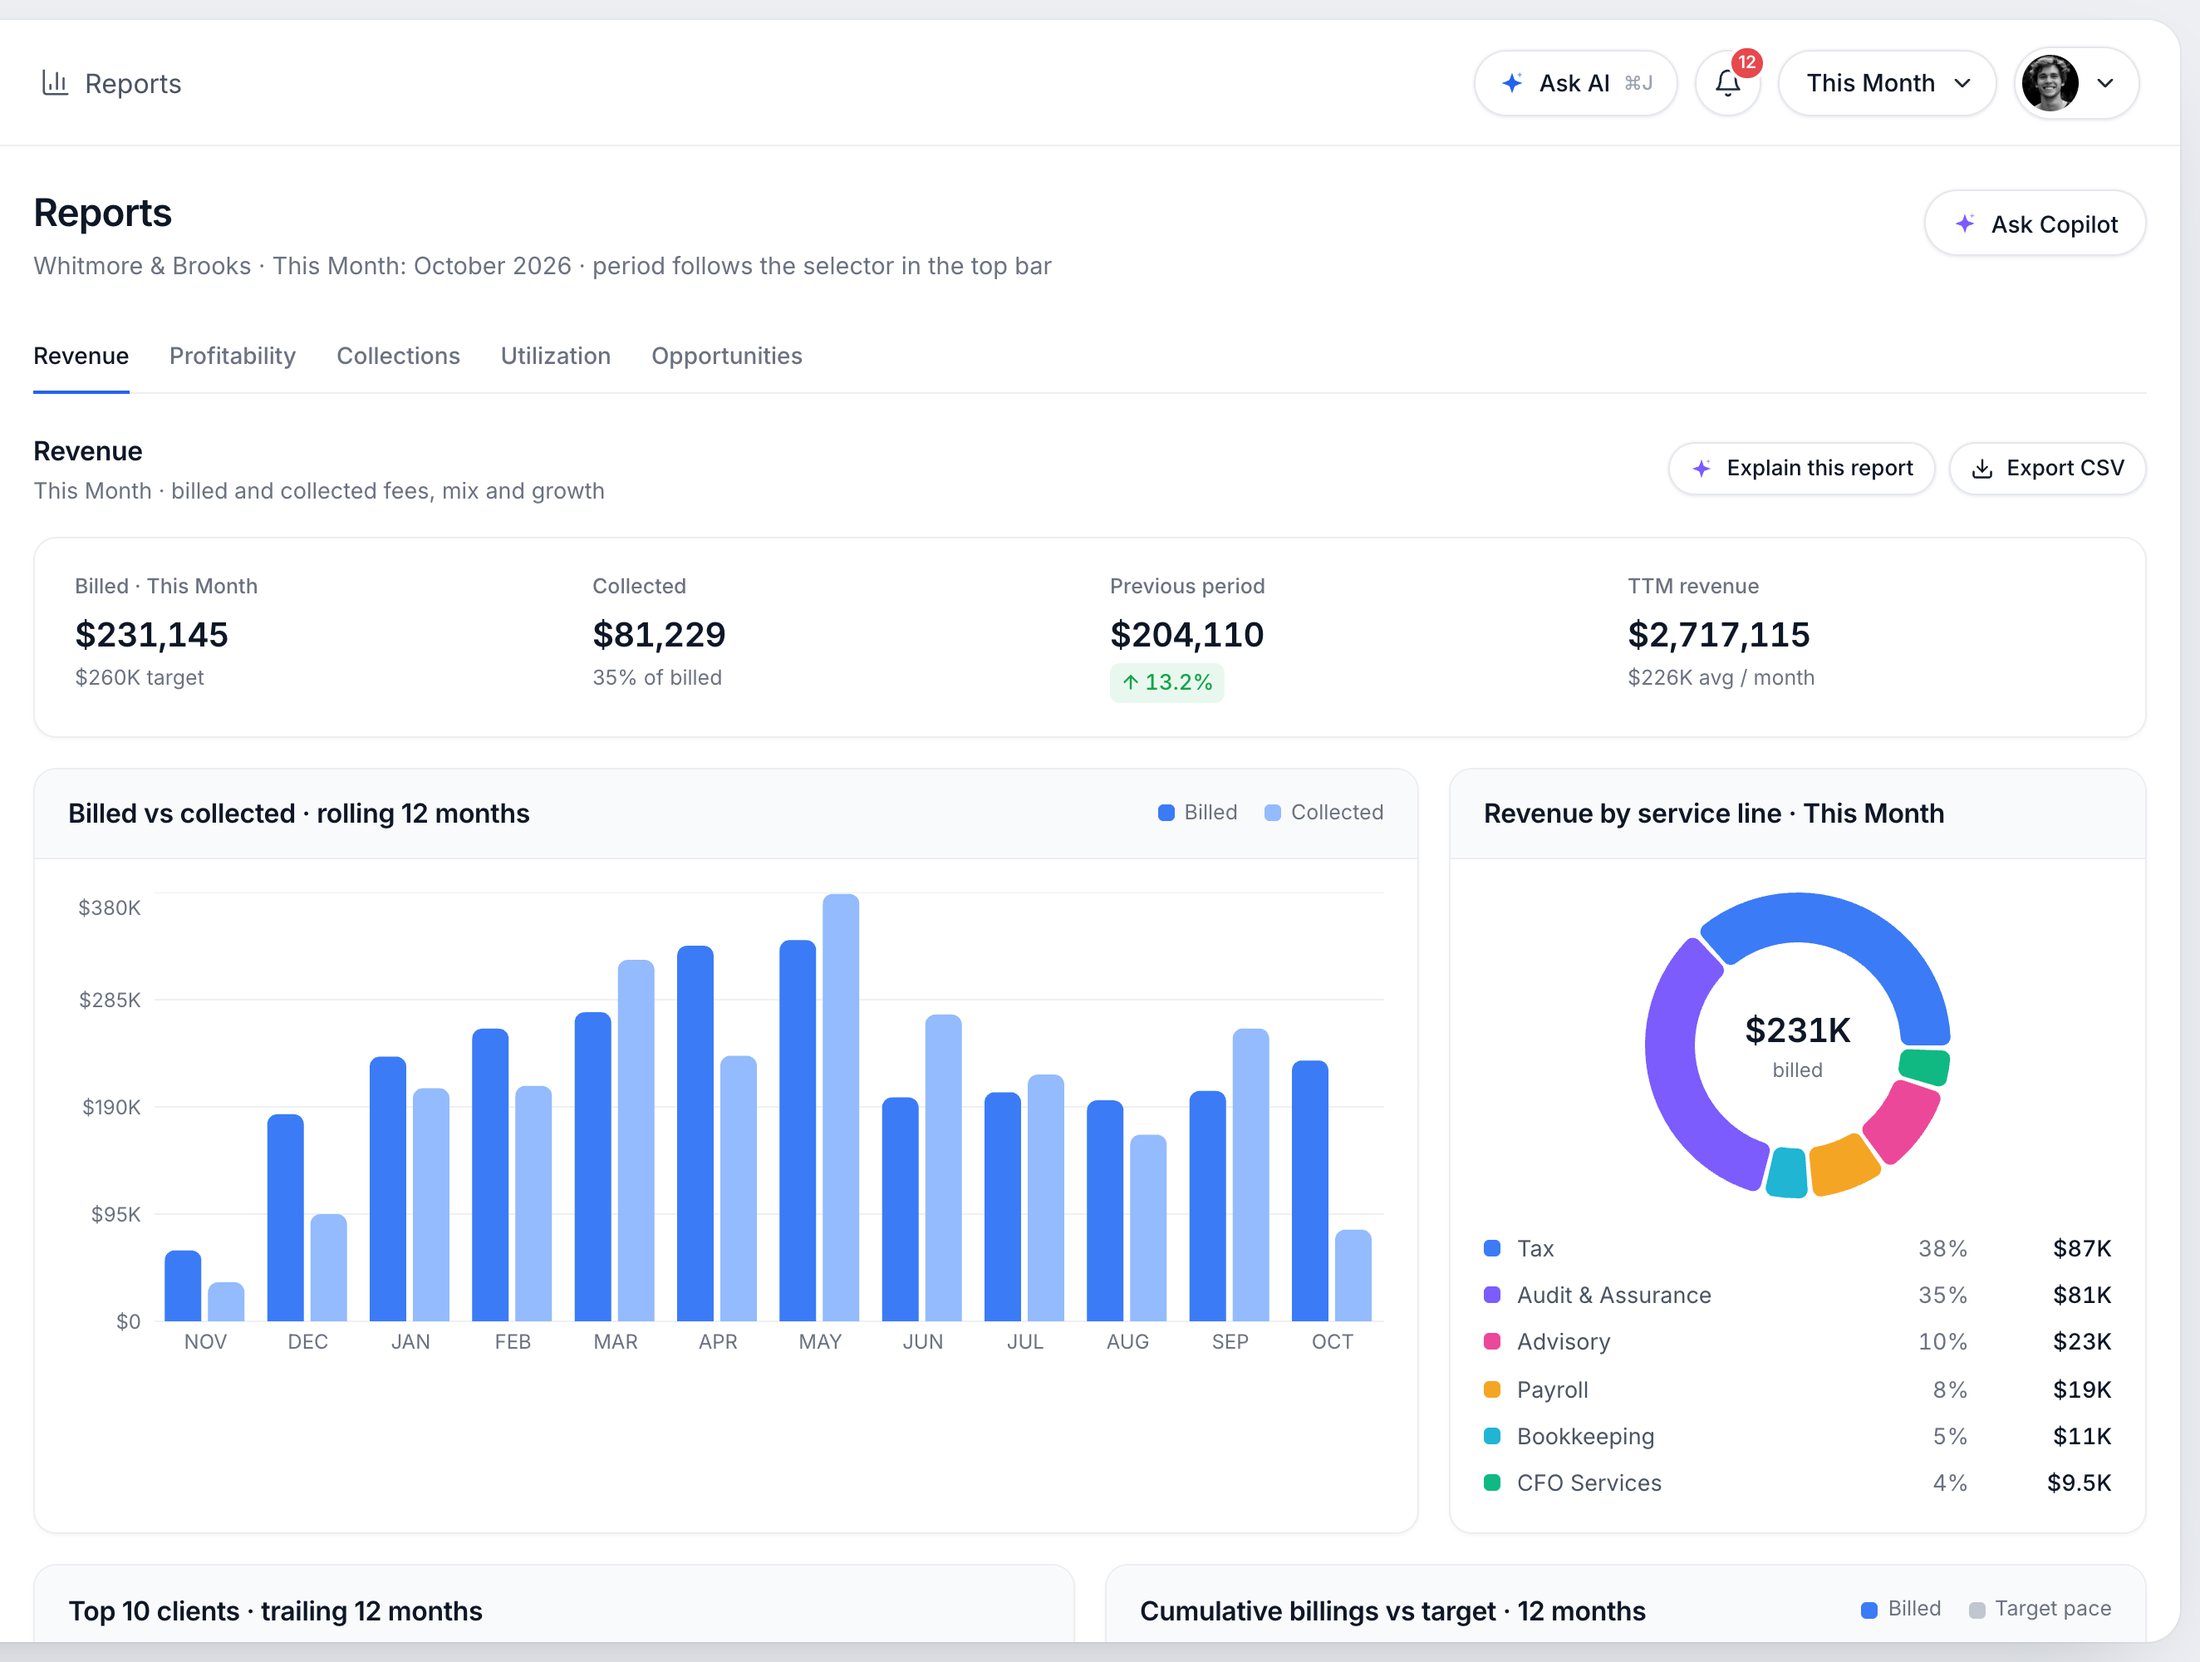2200x1662 pixels.
Task: Click the download icon on Export CSV
Action: click(x=1982, y=468)
